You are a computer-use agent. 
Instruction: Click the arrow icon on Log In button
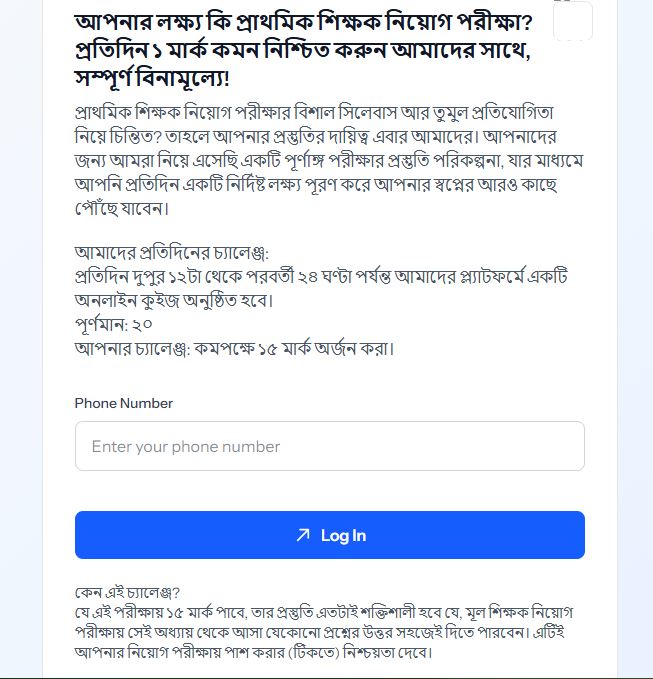(303, 535)
